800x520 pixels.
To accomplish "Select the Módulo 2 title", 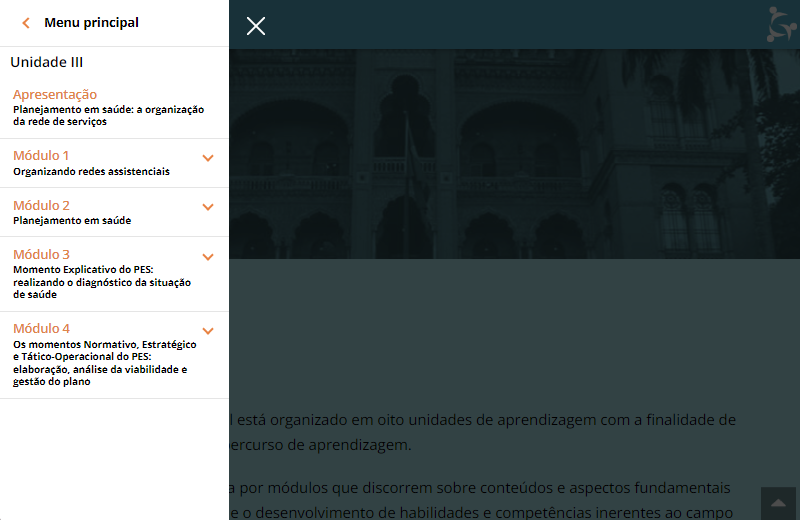I will [x=41, y=205].
